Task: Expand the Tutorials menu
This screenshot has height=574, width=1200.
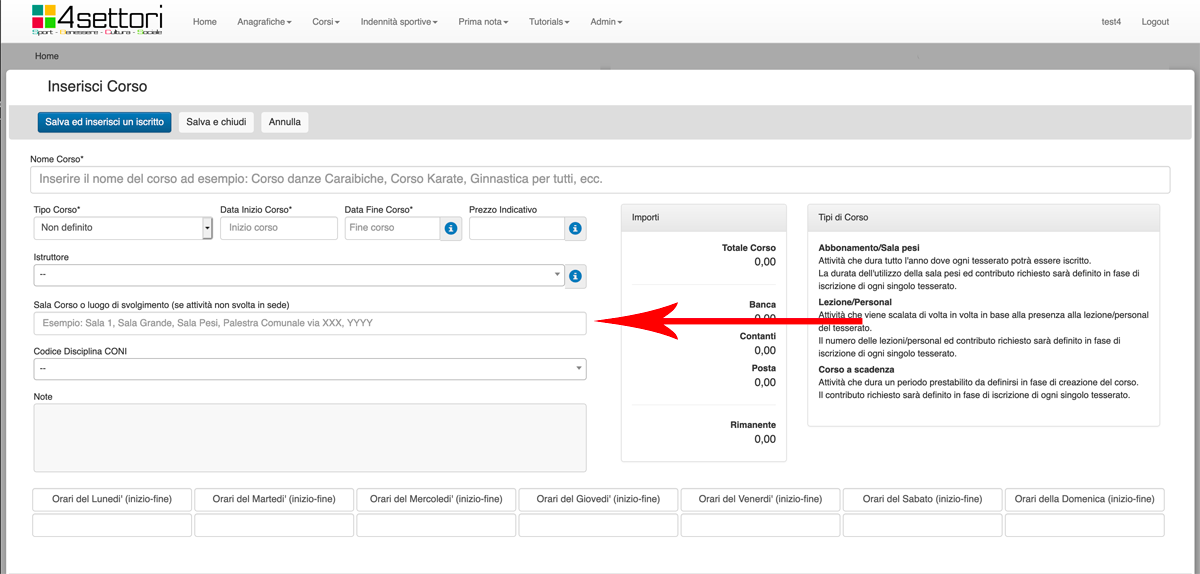Action: click(549, 22)
